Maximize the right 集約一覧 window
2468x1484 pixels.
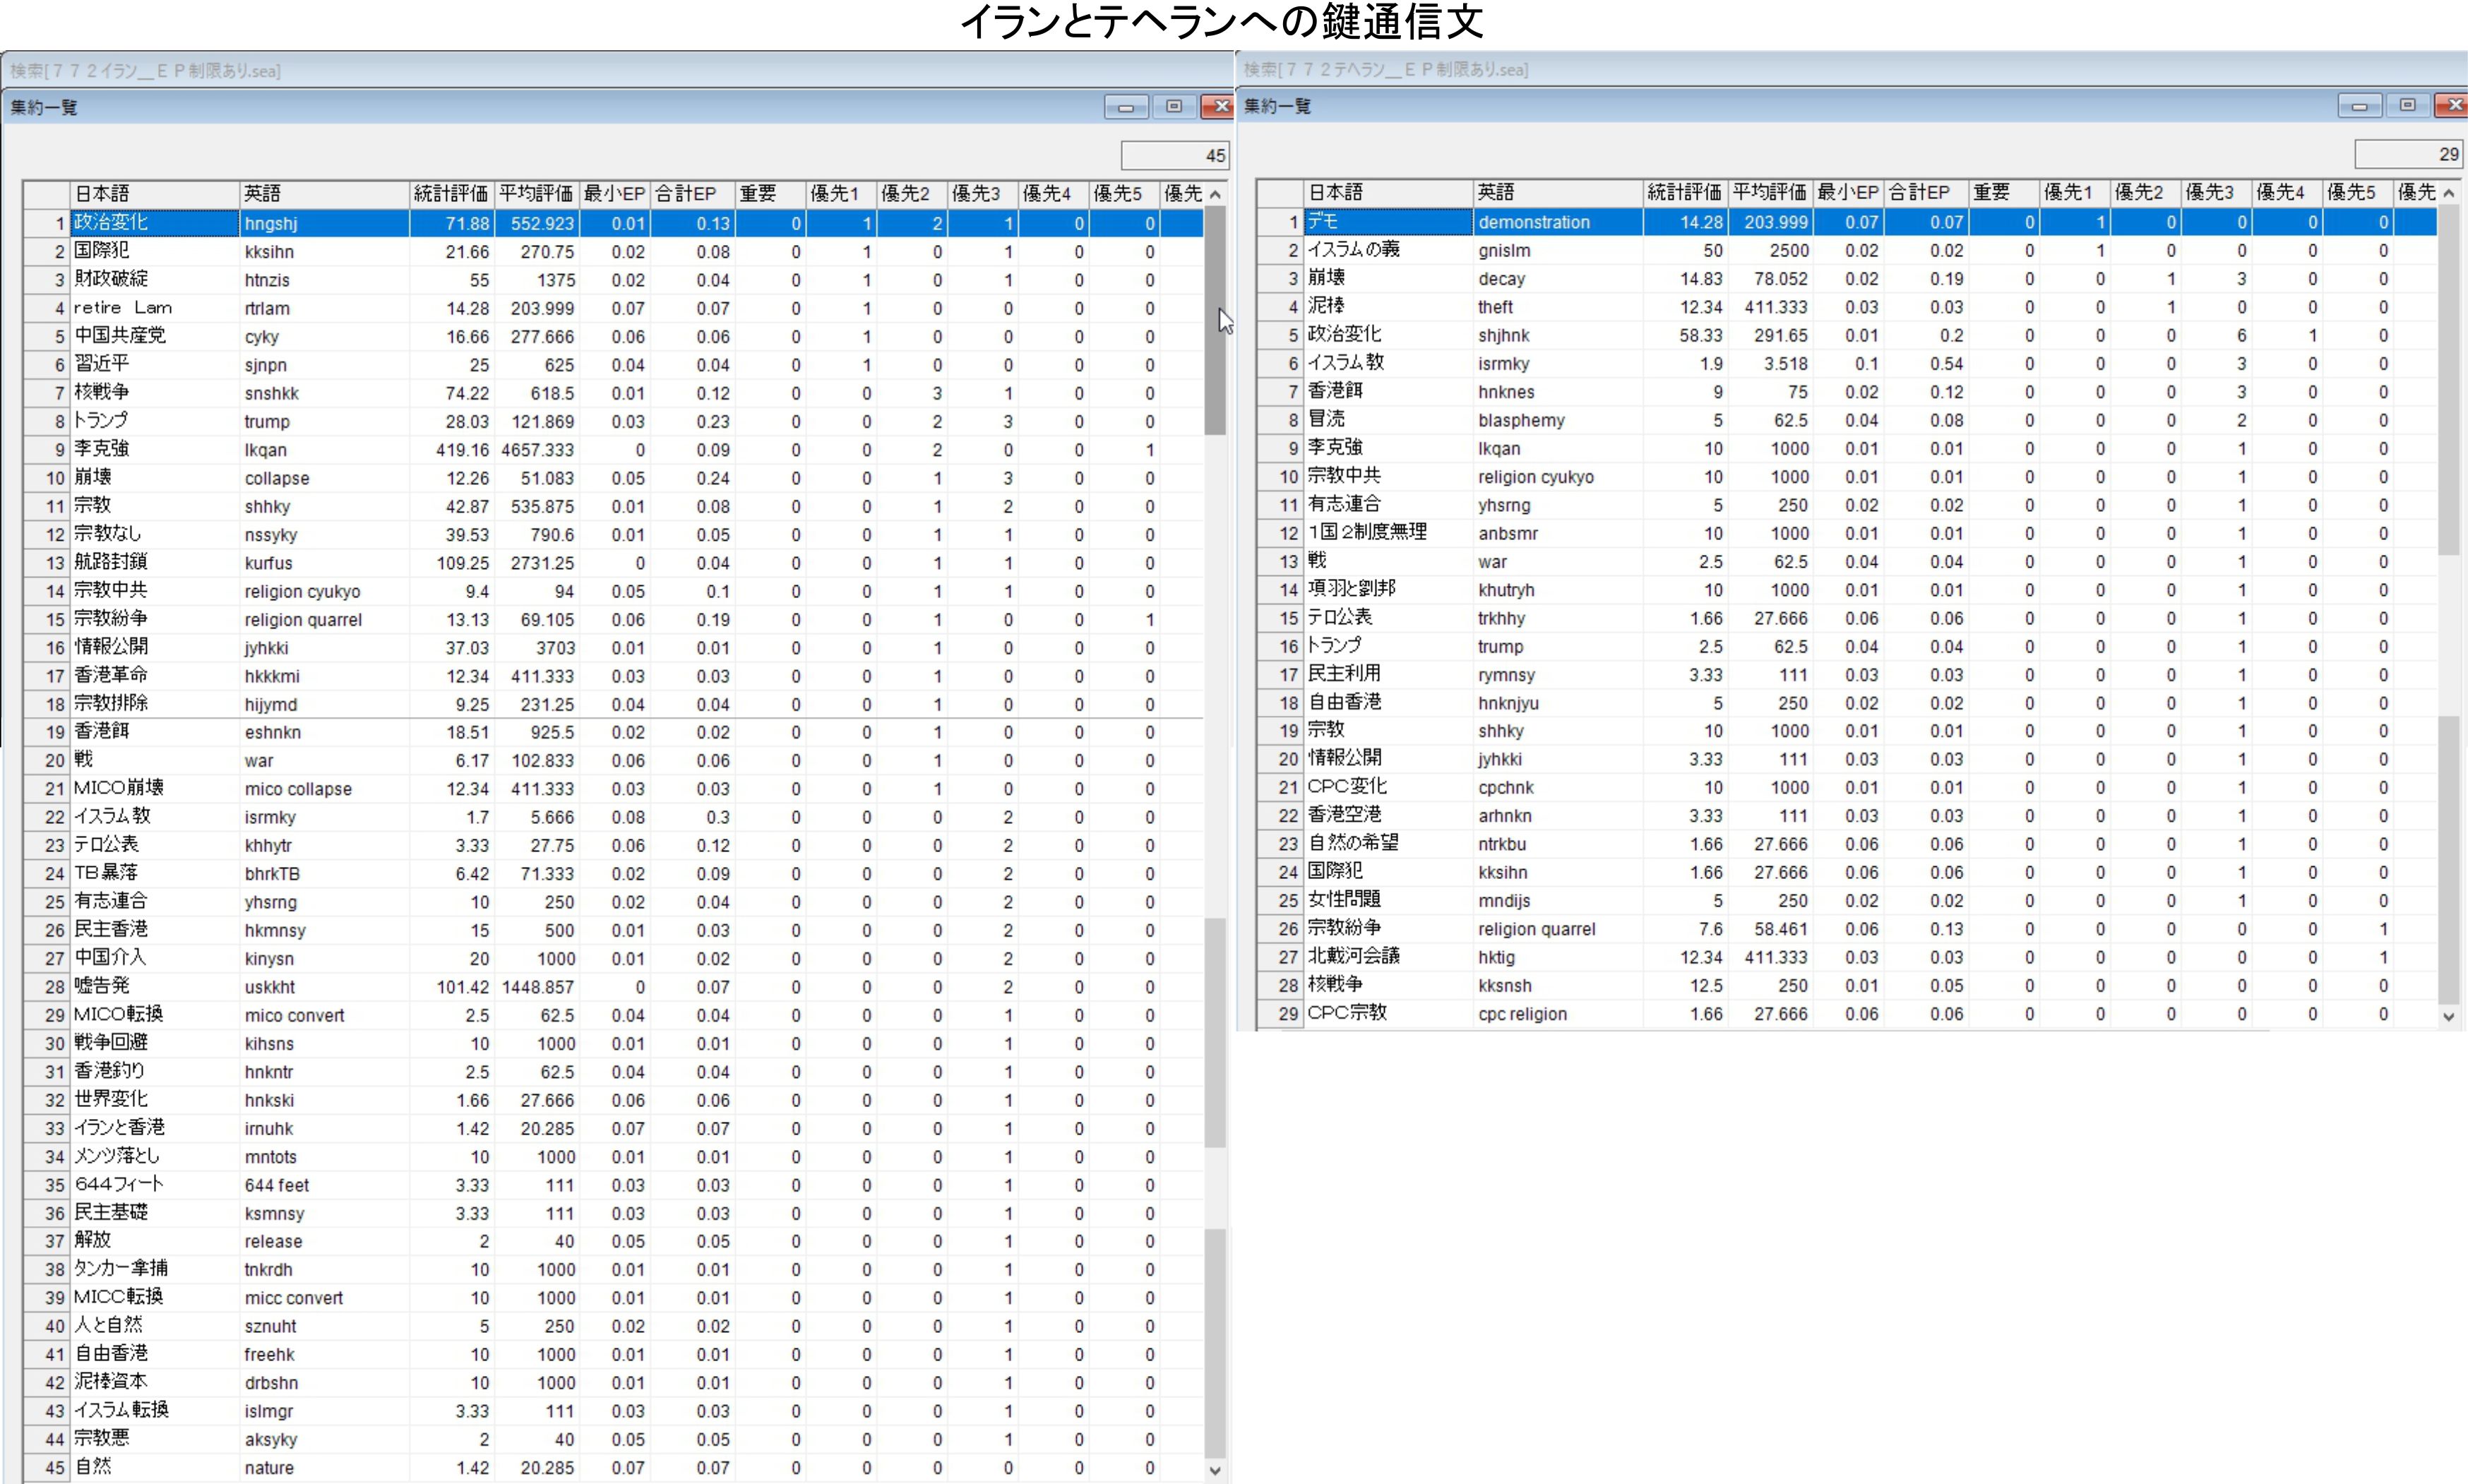point(2407,106)
